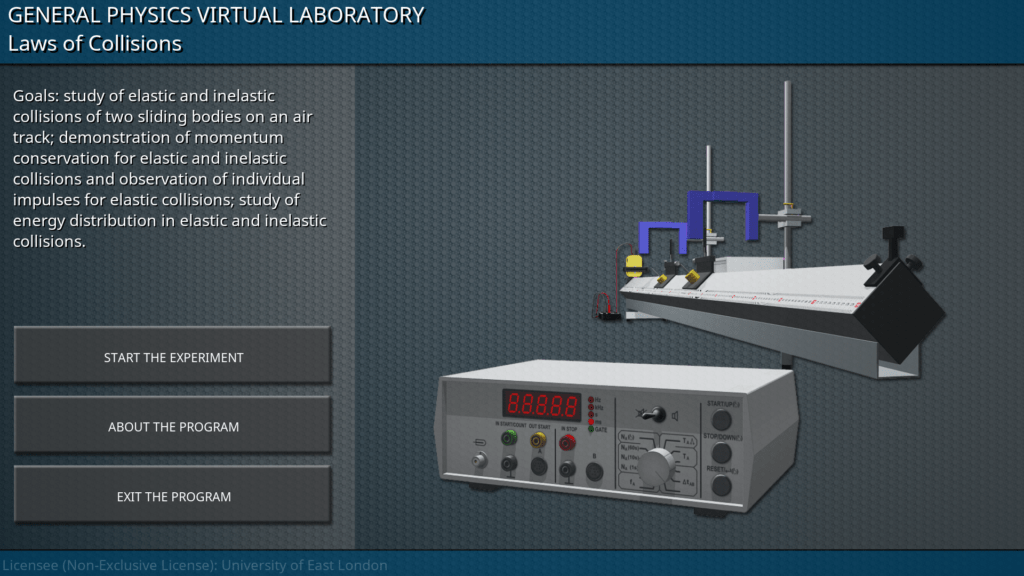Select EXIT THE PROGRAM
This screenshot has width=1024, height=576.
pyautogui.click(x=172, y=497)
